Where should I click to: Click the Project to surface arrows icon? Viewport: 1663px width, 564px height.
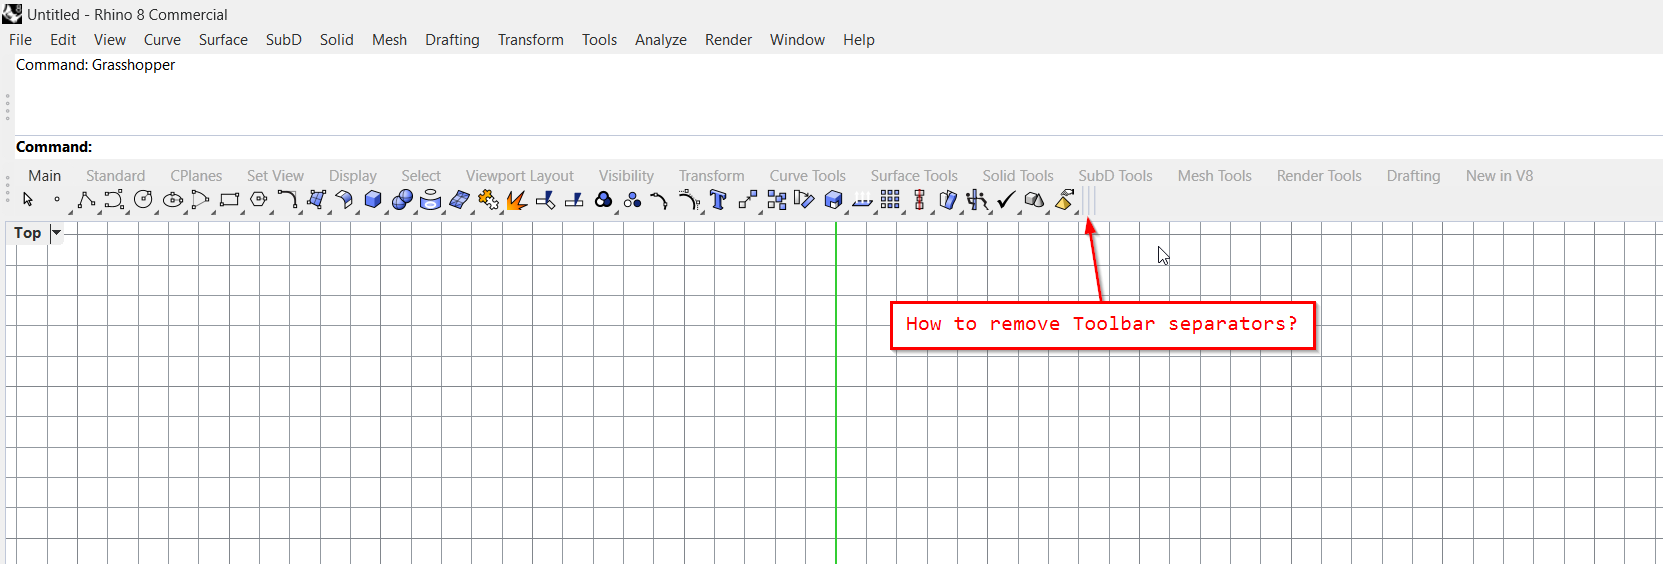(x=862, y=200)
